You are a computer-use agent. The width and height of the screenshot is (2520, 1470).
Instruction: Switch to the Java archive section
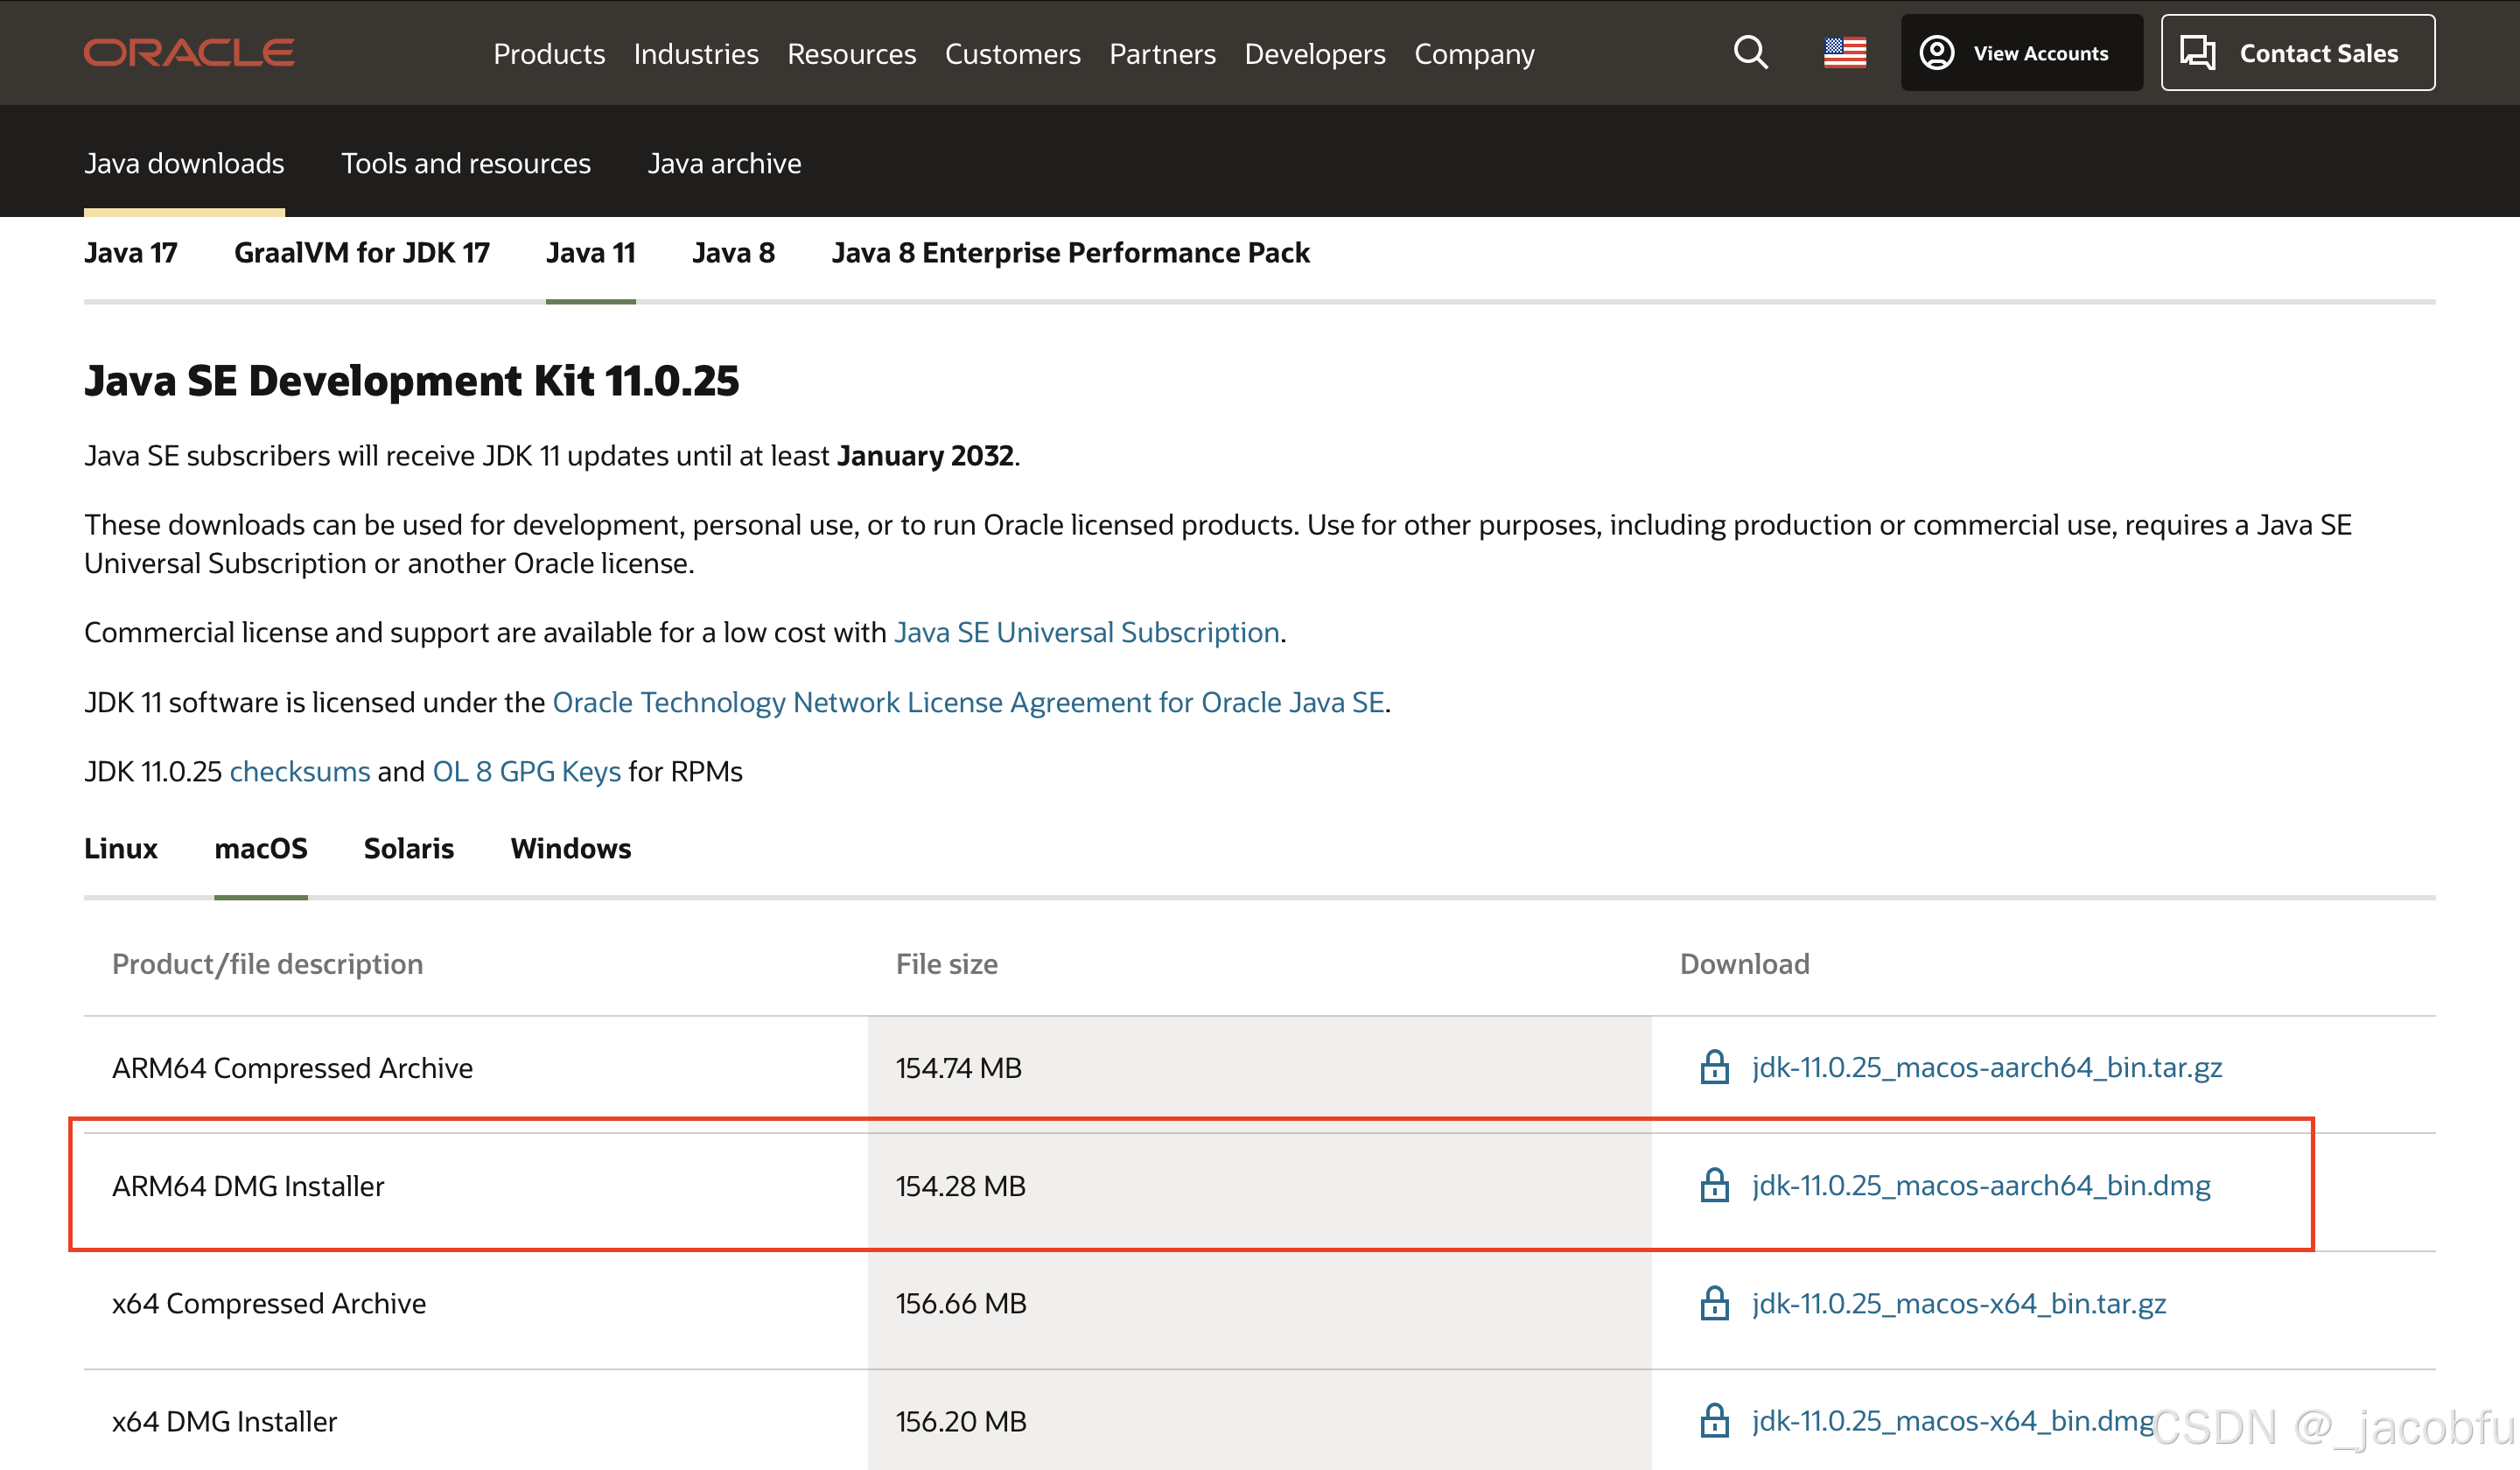[x=724, y=163]
